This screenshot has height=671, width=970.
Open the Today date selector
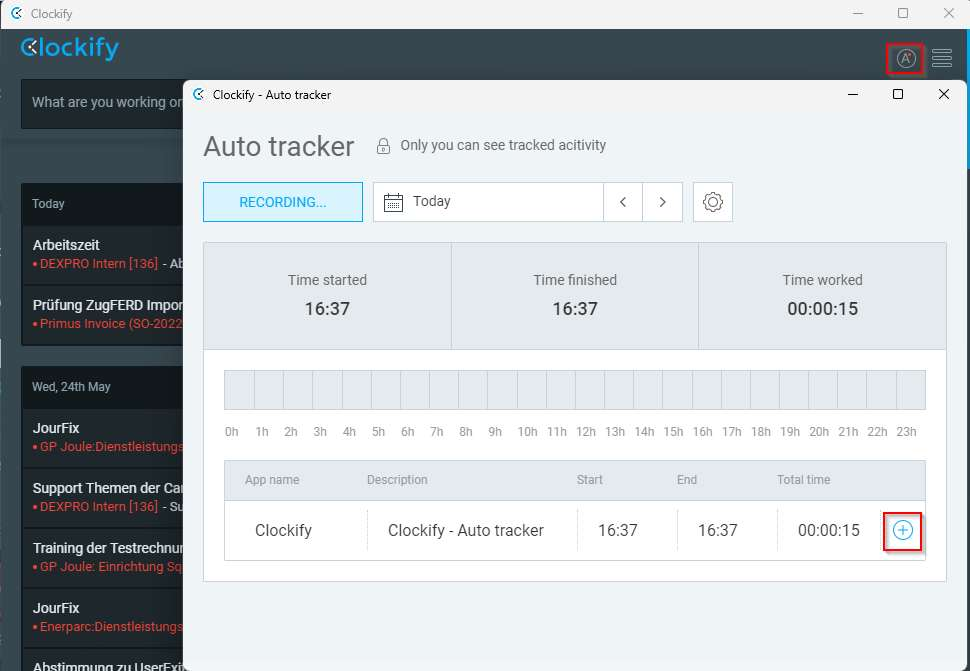pos(488,202)
